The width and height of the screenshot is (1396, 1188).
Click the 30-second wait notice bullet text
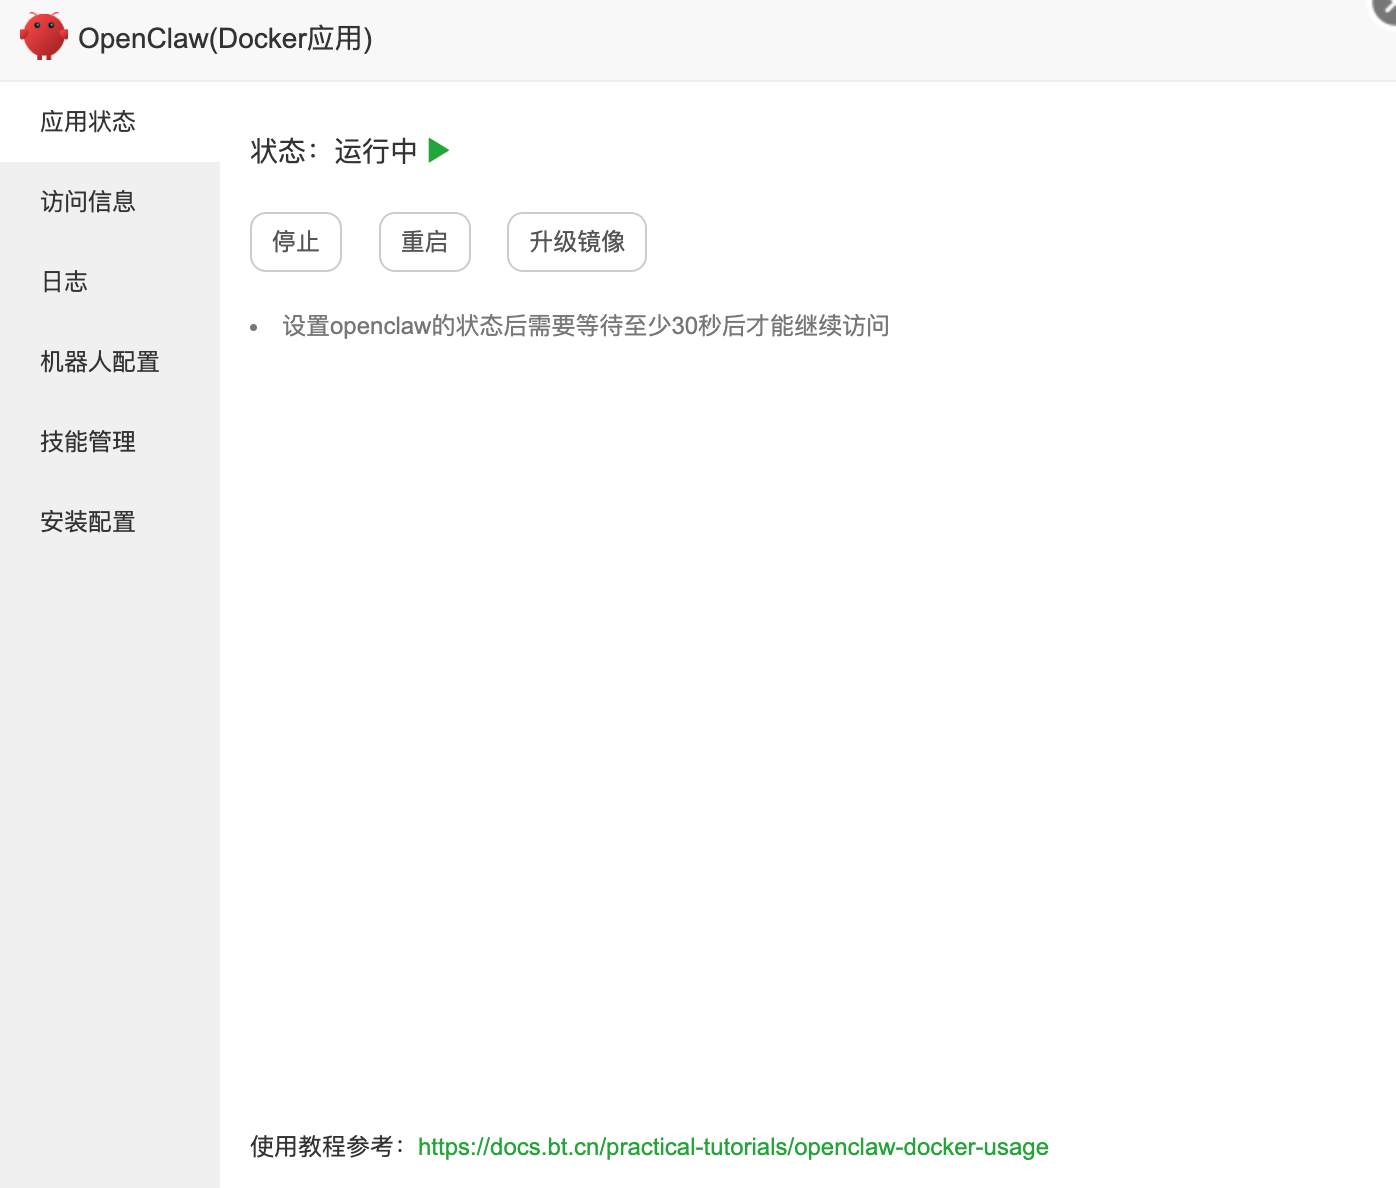tap(585, 326)
